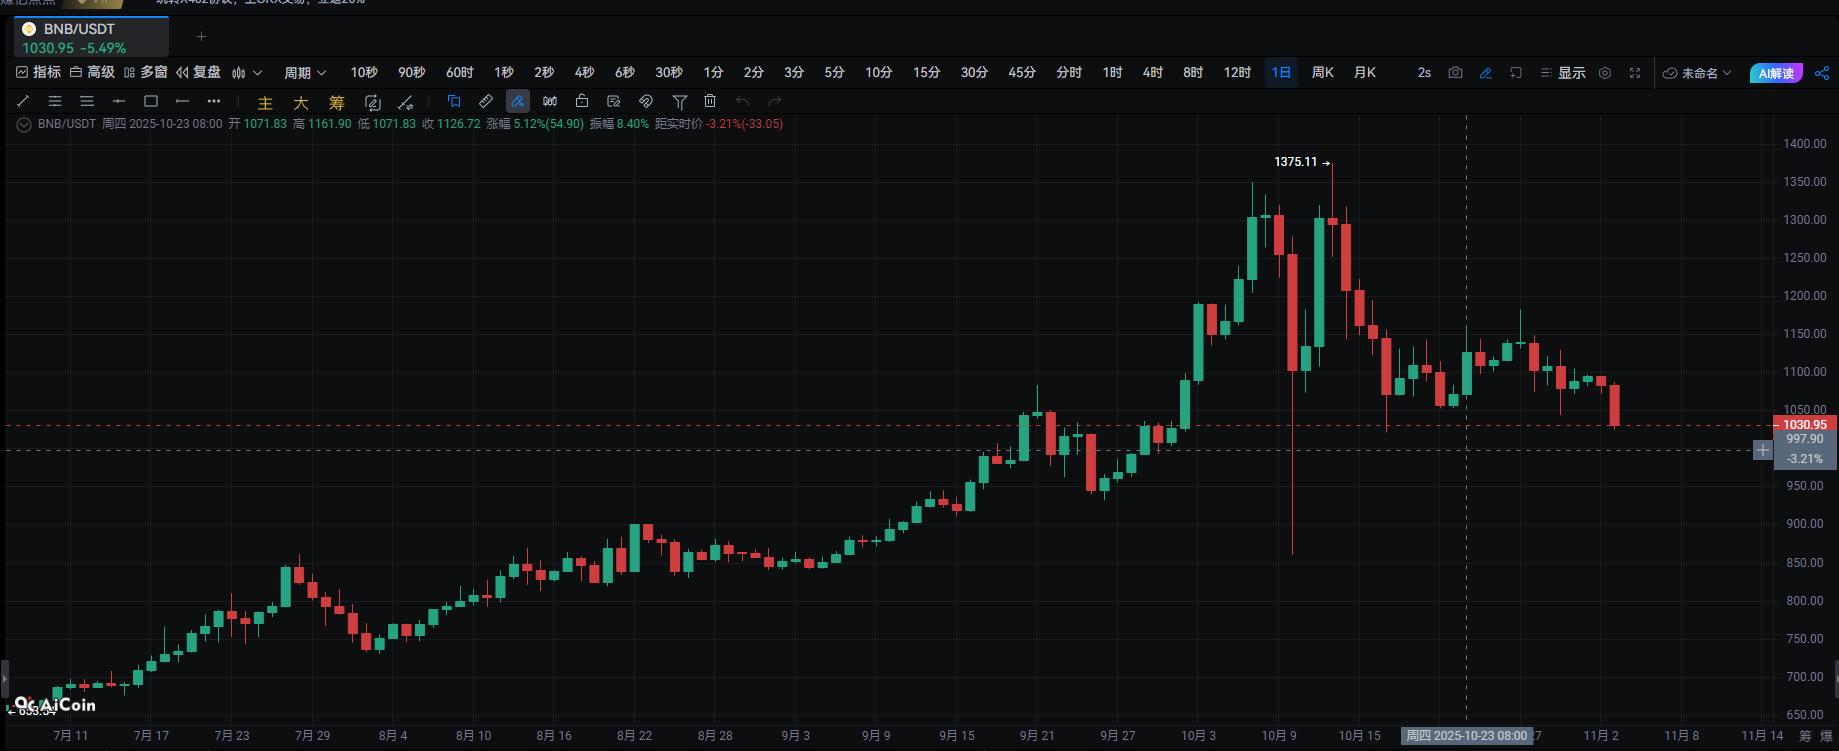This screenshot has height=751, width=1839.
Task: Click the share icon beside AI解读
Action: (x=1822, y=73)
